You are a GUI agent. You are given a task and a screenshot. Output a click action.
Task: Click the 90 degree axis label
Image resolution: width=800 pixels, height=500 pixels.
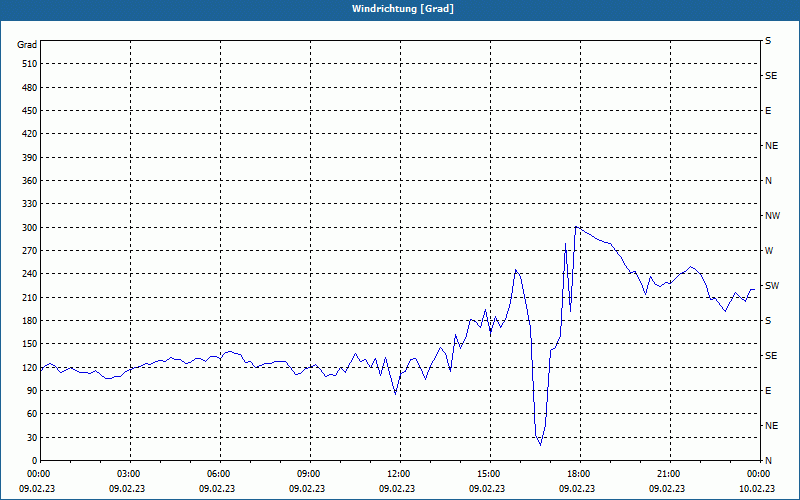[31, 390]
